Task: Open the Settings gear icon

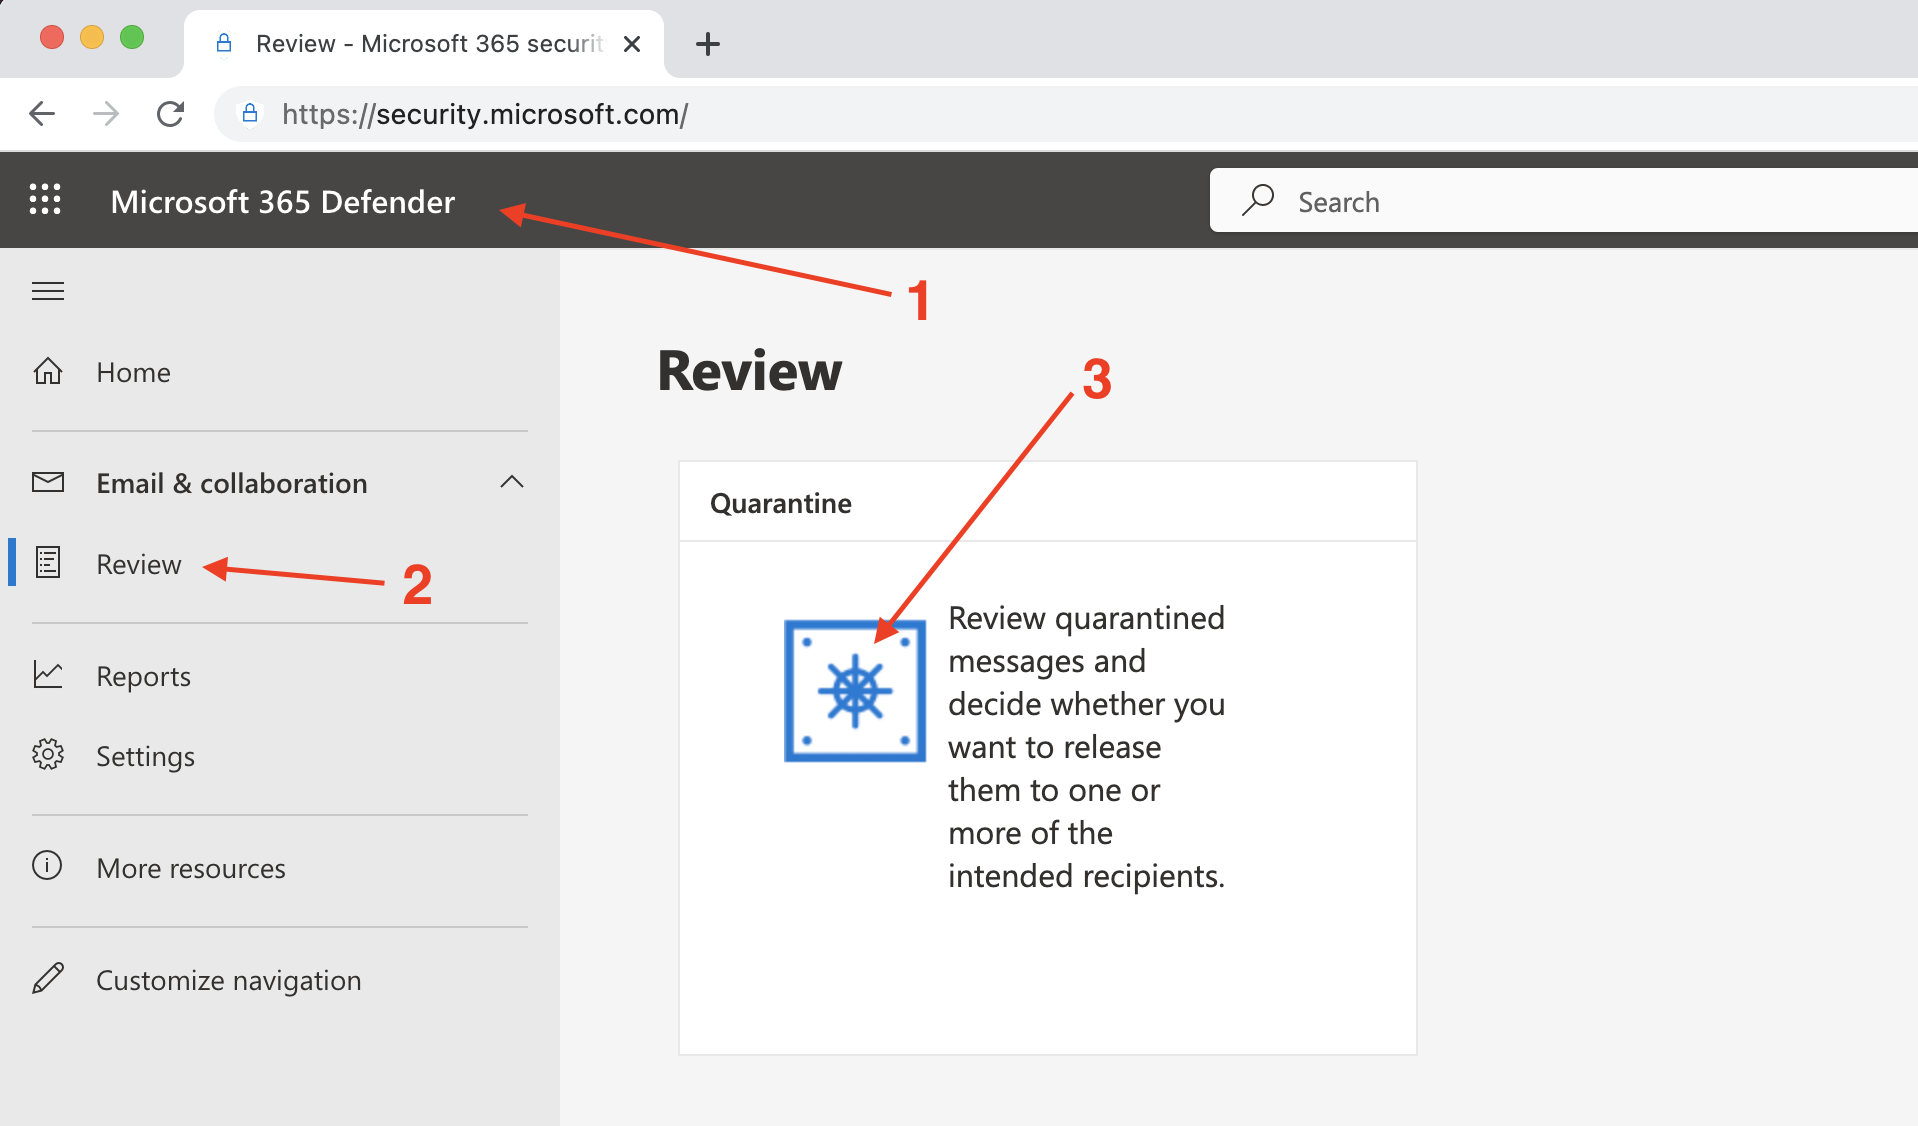Action: [48, 755]
